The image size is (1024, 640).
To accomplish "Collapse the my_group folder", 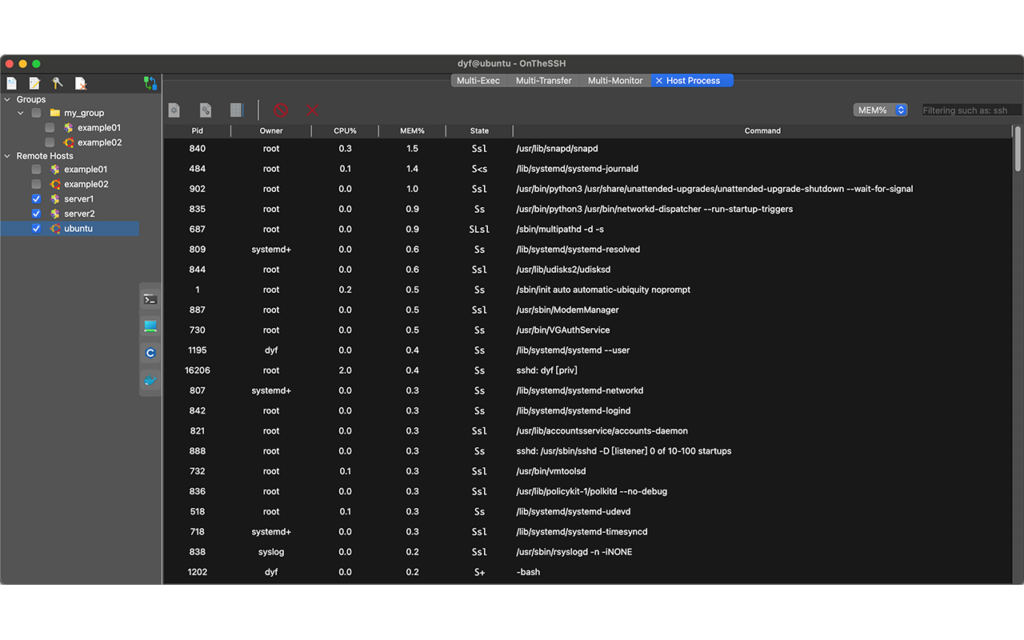I will 20,112.
